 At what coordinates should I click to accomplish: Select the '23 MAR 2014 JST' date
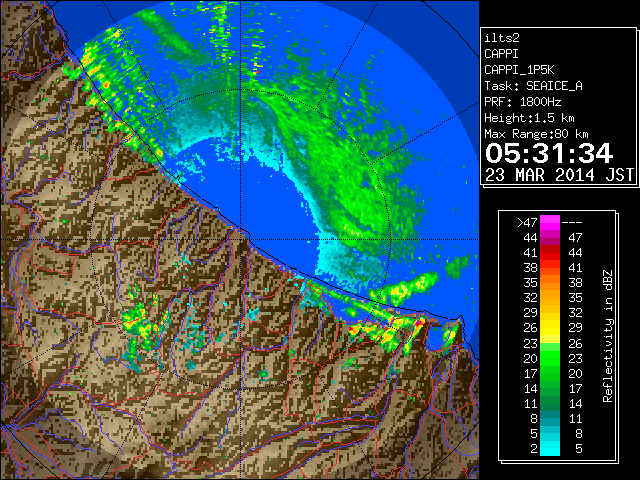coord(560,175)
